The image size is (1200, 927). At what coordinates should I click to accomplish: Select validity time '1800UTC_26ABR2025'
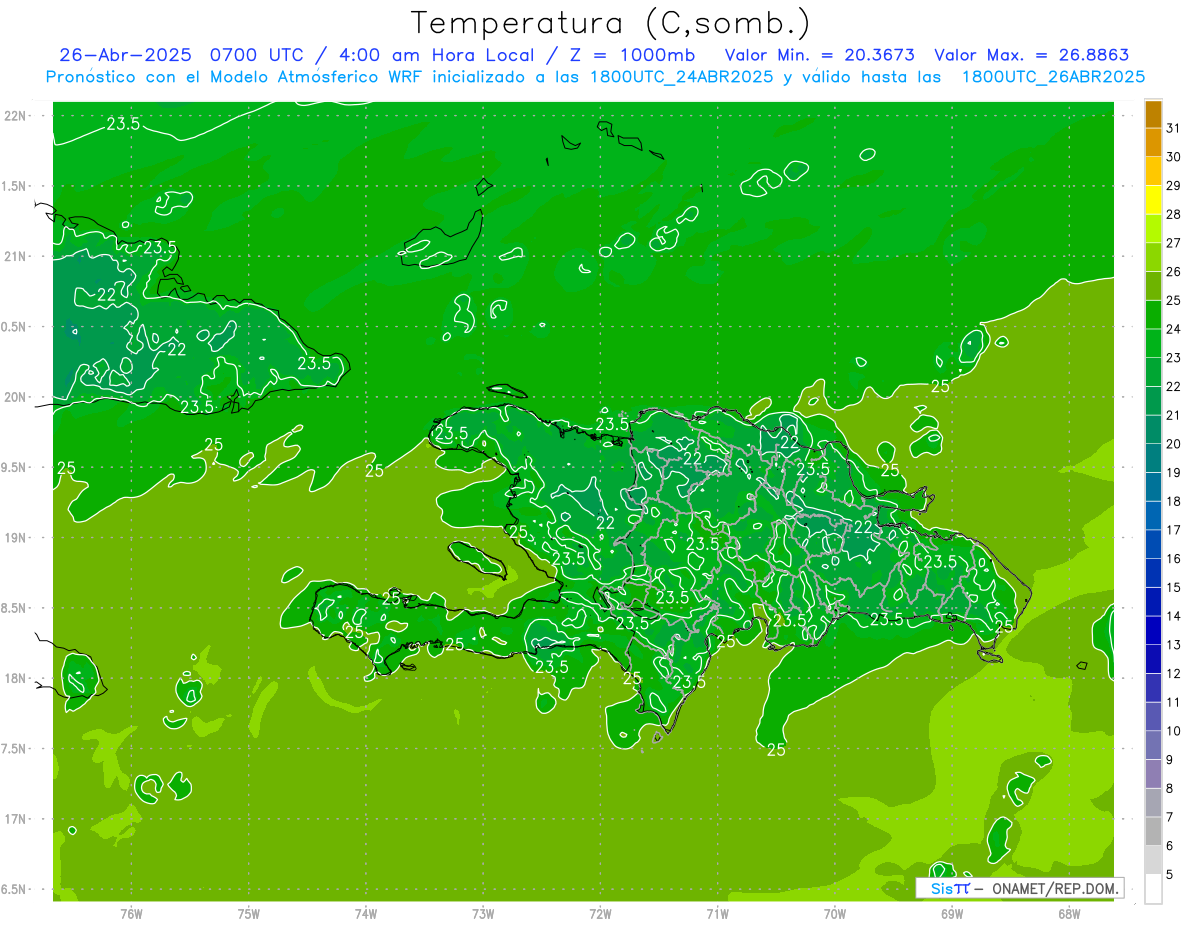1053,77
